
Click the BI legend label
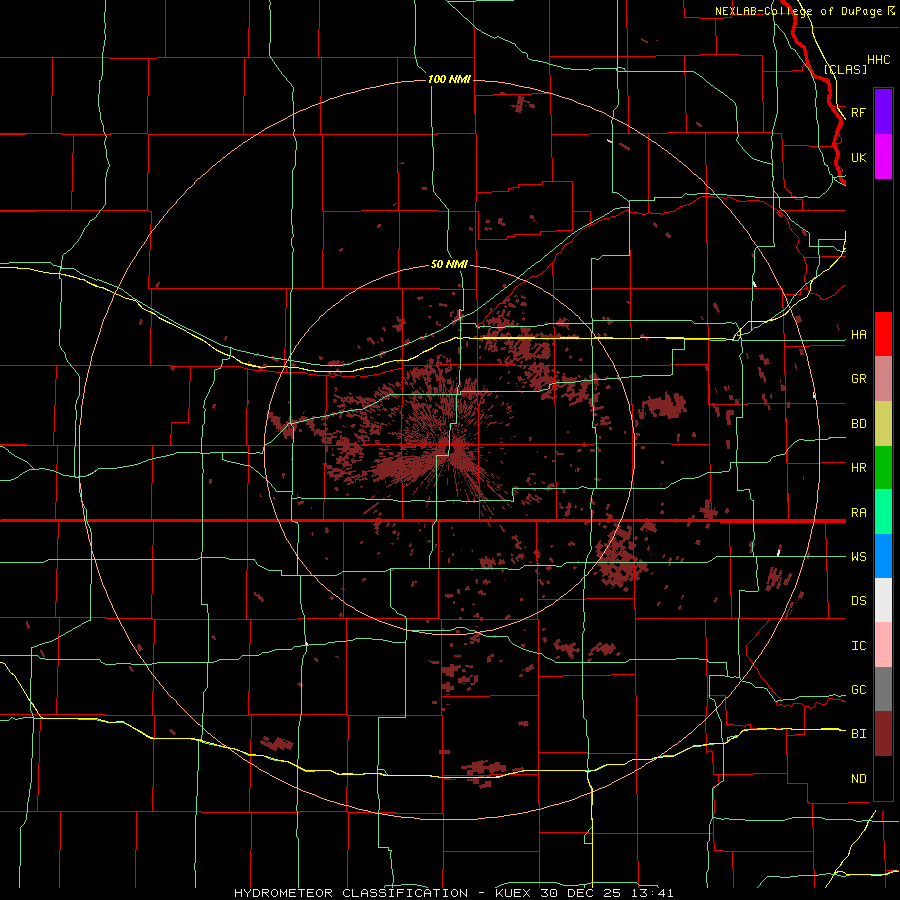858,734
